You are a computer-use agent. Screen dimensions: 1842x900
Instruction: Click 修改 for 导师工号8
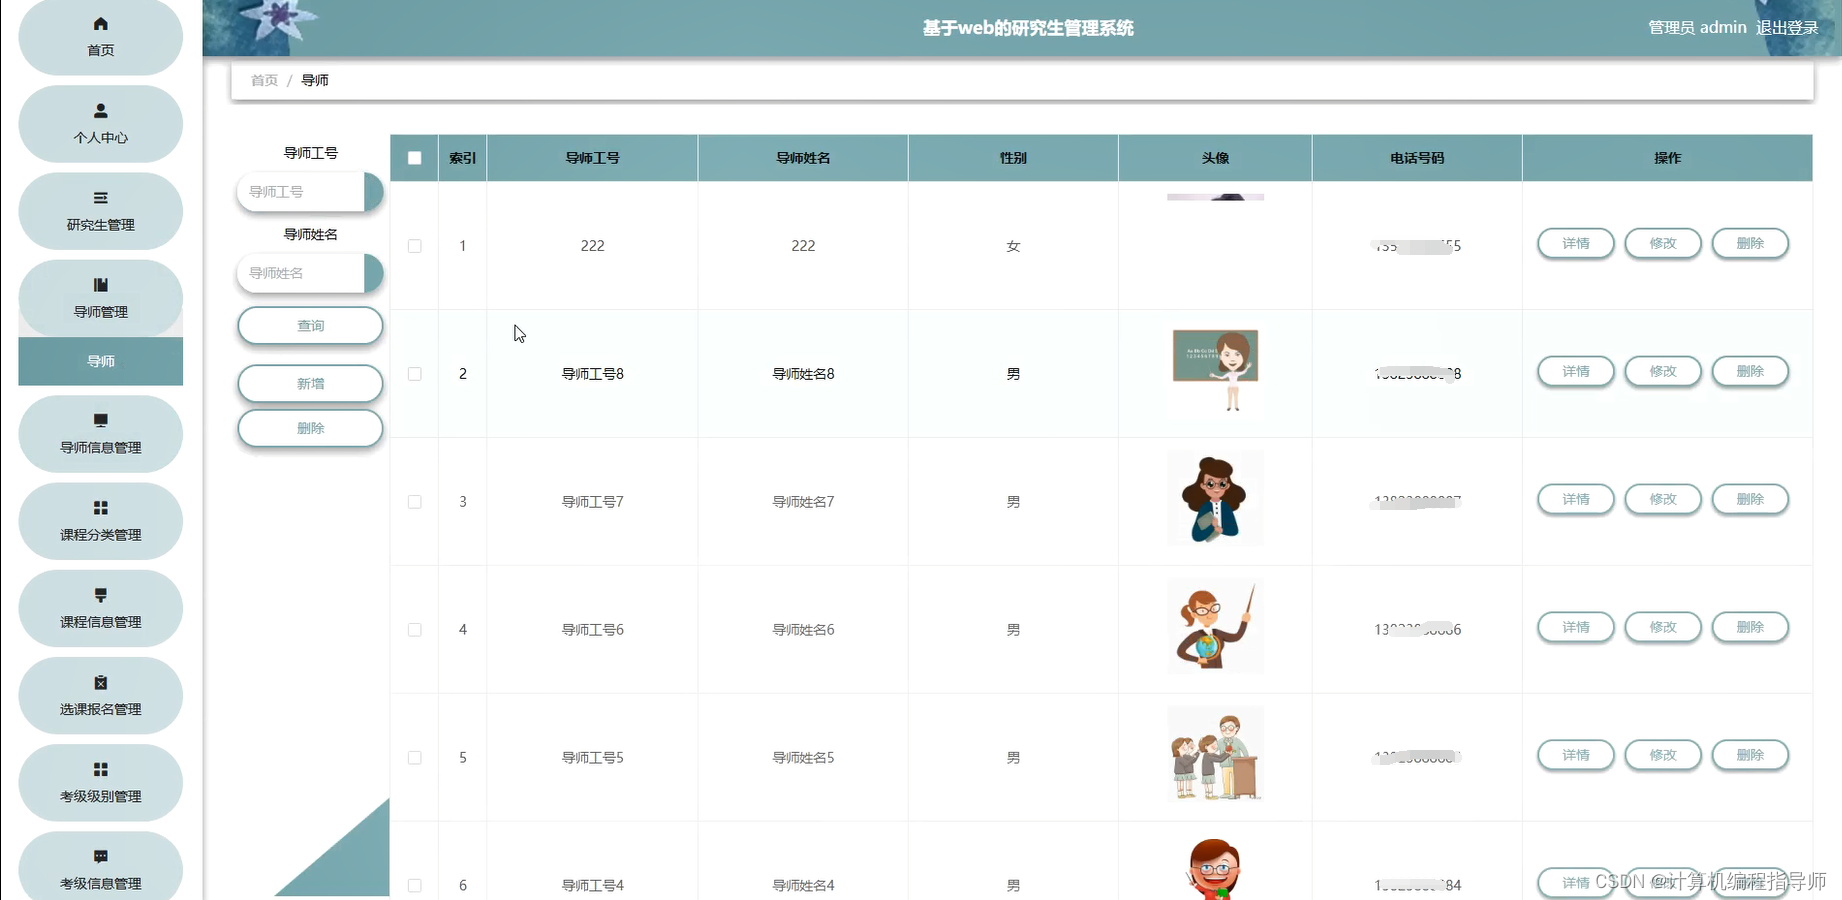click(1663, 371)
